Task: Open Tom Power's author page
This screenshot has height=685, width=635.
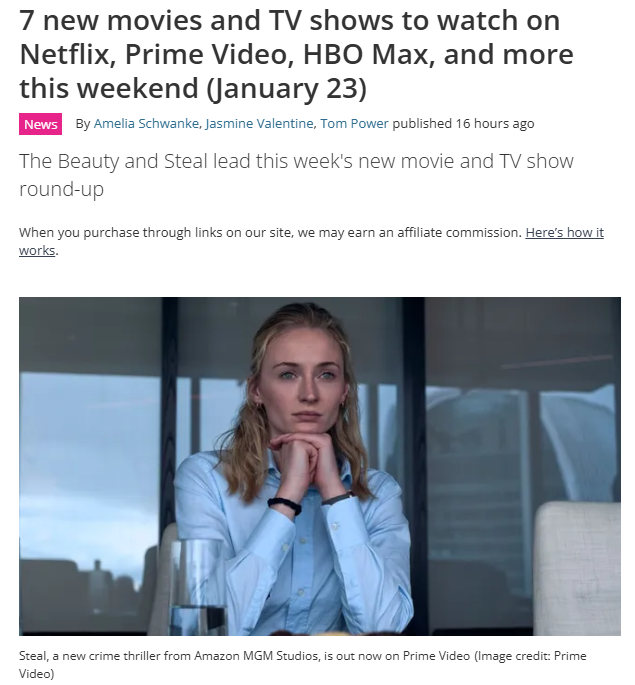Action: tap(354, 124)
